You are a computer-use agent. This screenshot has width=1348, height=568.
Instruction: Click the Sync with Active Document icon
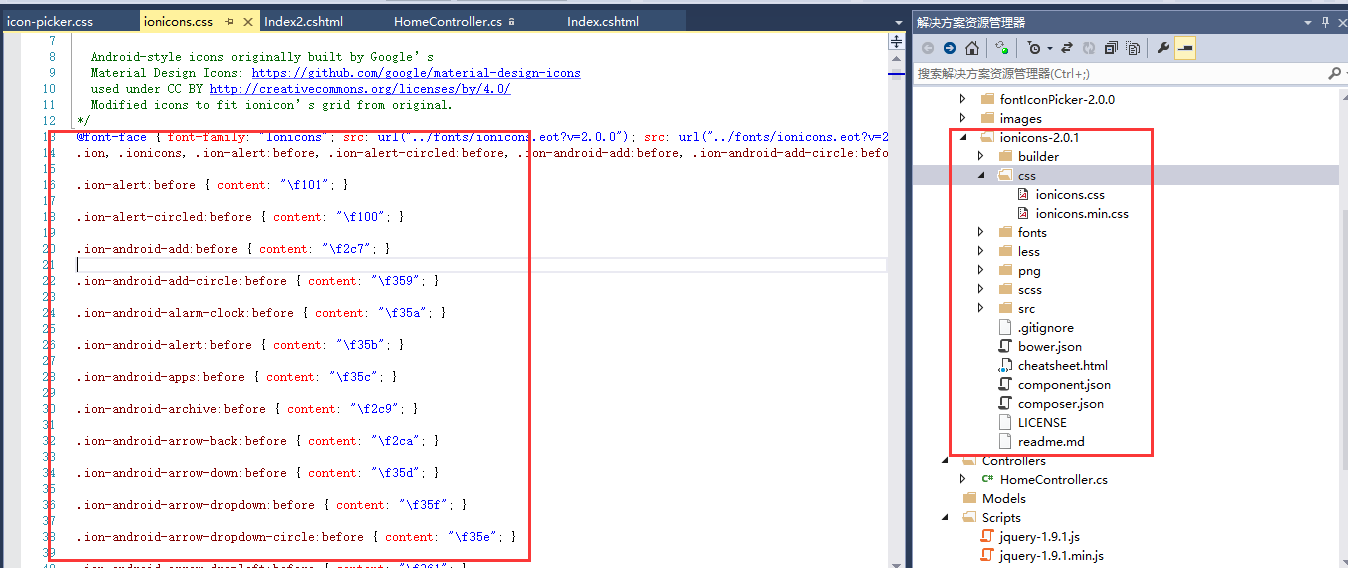1067,48
